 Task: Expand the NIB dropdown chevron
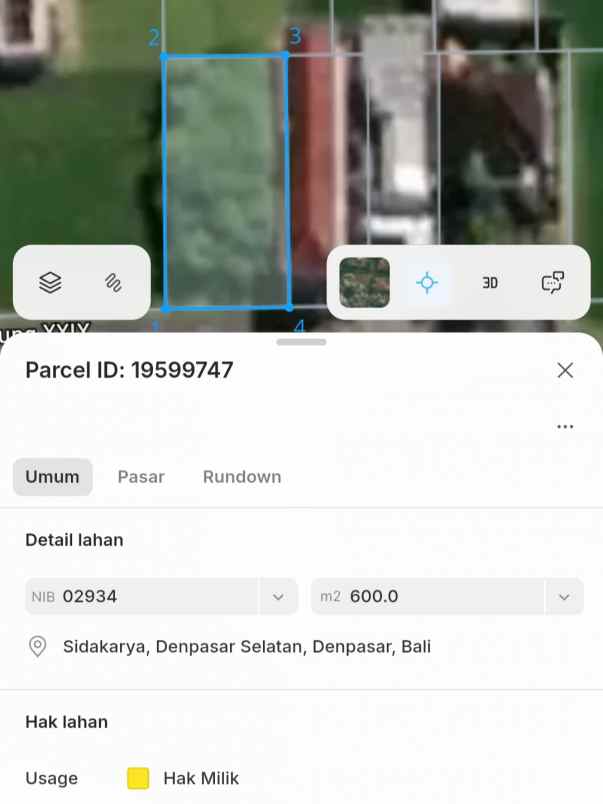278,597
